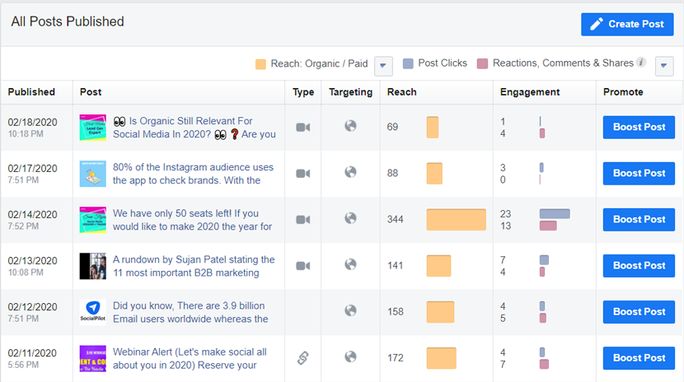Screen dimensions: 684x382
Task: Click the pencil icon on Create Post
Action: click(596, 24)
